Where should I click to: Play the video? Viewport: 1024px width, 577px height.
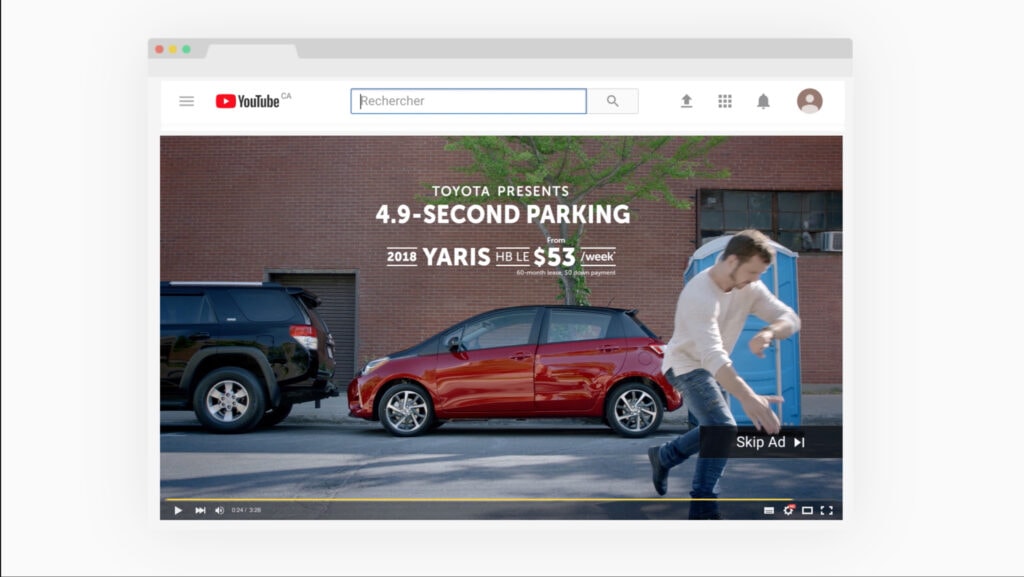[178, 510]
